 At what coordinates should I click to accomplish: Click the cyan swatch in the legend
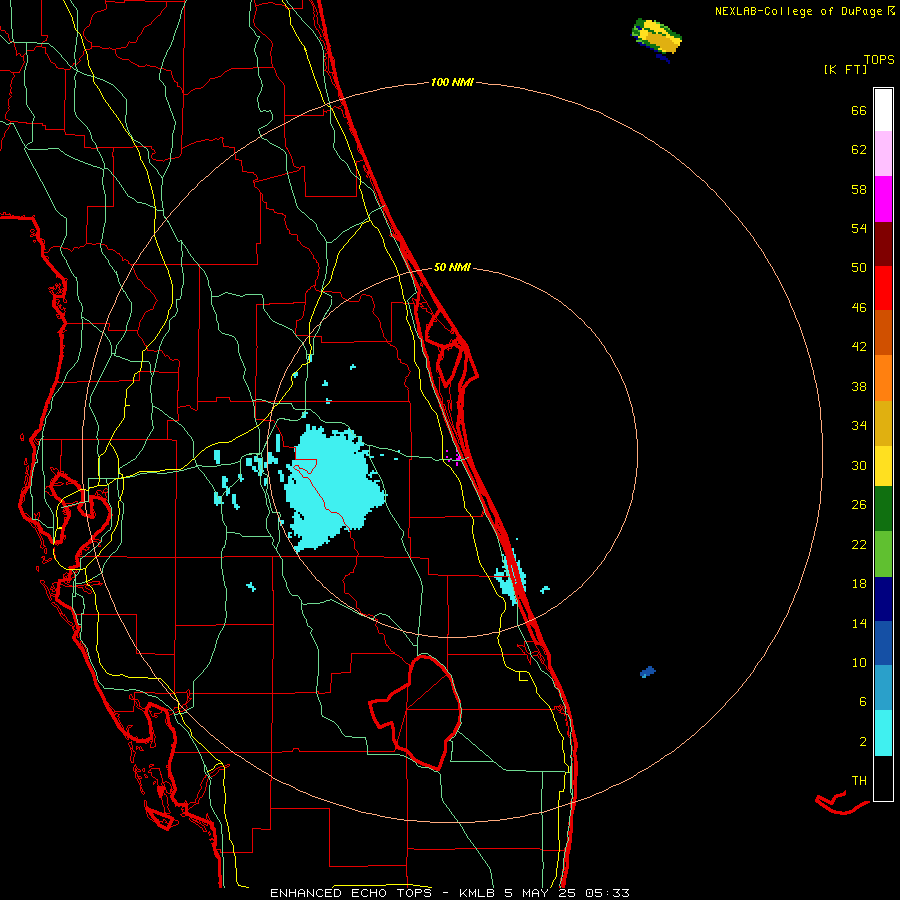(883, 733)
